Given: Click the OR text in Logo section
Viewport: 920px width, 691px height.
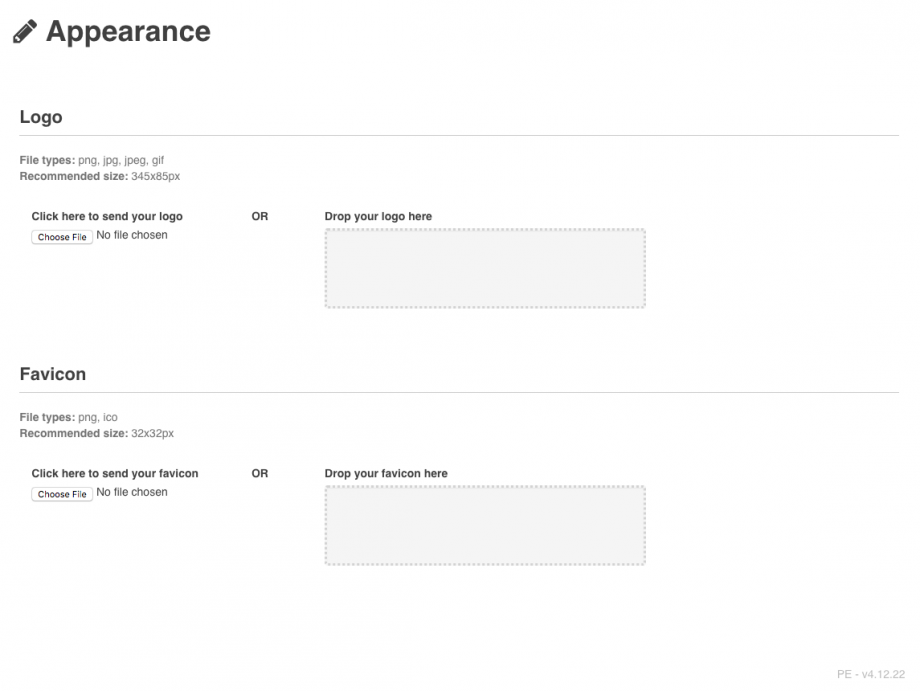Looking at the screenshot, I should pyautogui.click(x=260, y=216).
